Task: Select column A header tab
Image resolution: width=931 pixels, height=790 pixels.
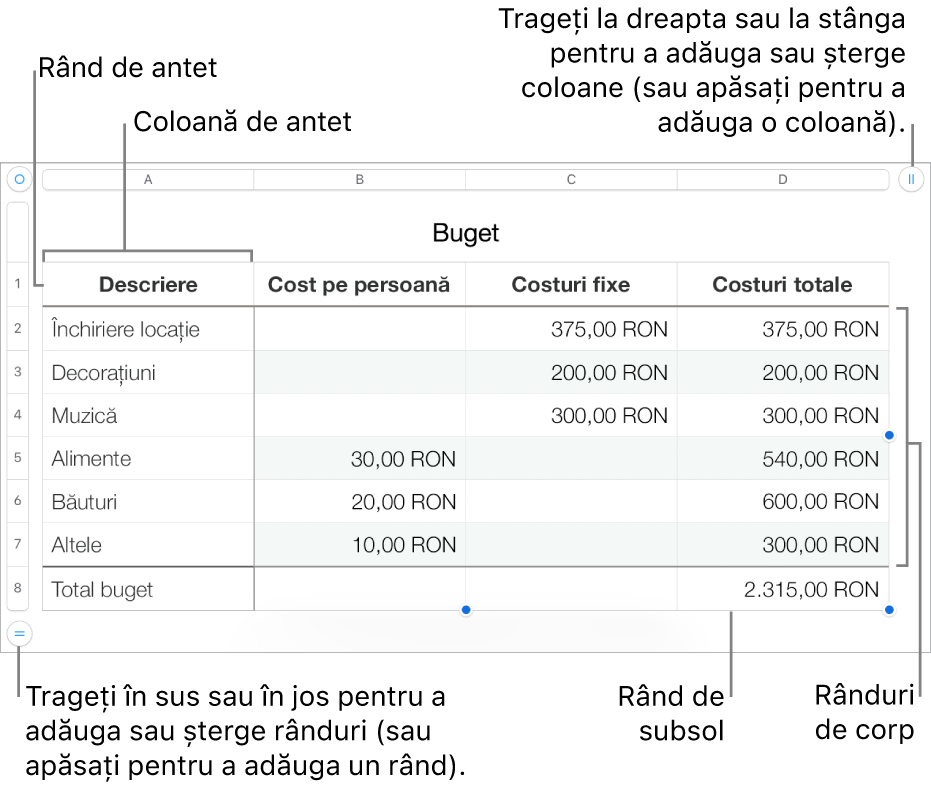Action: [x=148, y=179]
